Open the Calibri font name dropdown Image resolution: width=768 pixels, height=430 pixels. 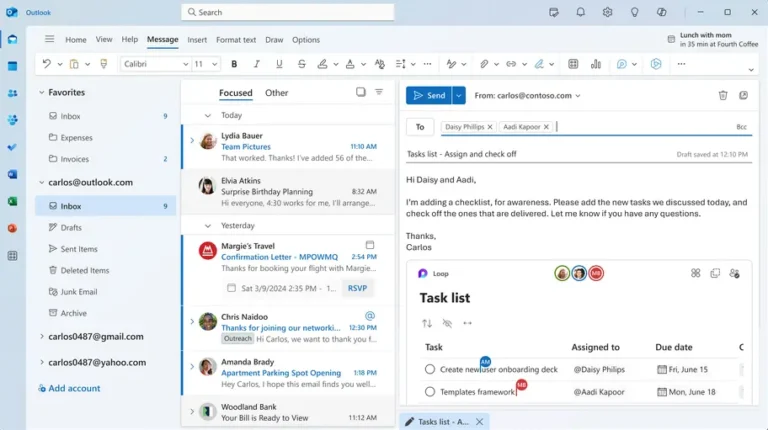pyautogui.click(x=155, y=64)
